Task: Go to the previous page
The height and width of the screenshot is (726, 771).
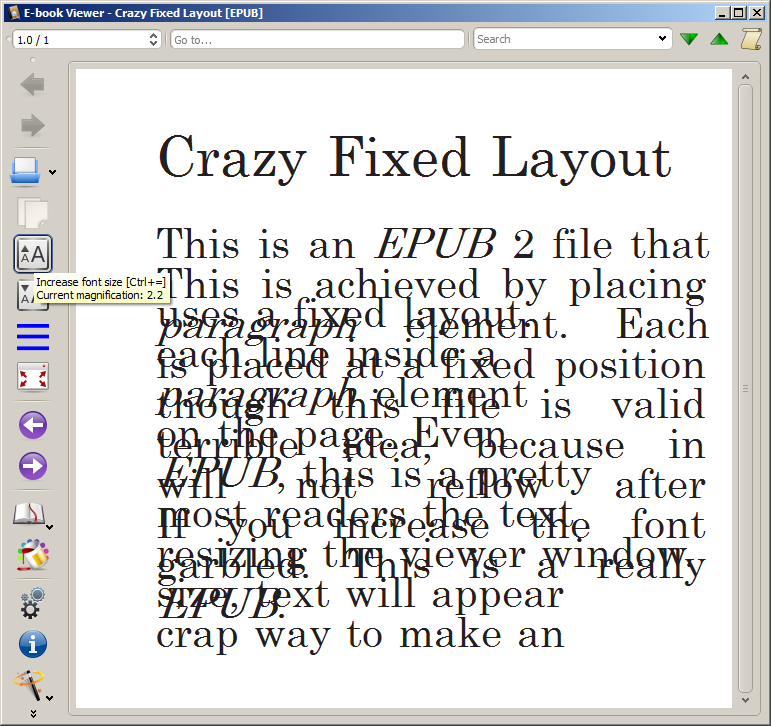Action: coord(32,426)
